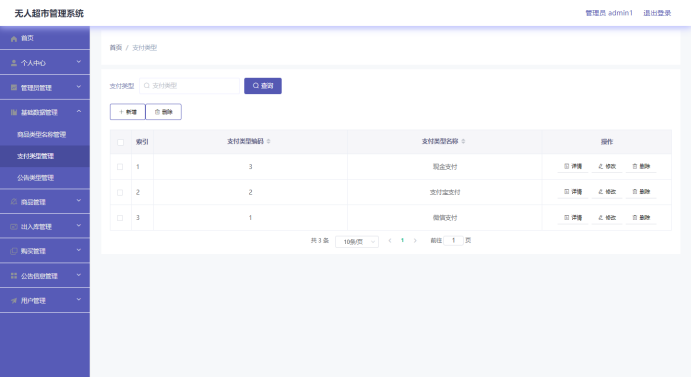Screen dimensions: 692x377
Task: Click the icon beside 商品管理
Action: [14, 202]
